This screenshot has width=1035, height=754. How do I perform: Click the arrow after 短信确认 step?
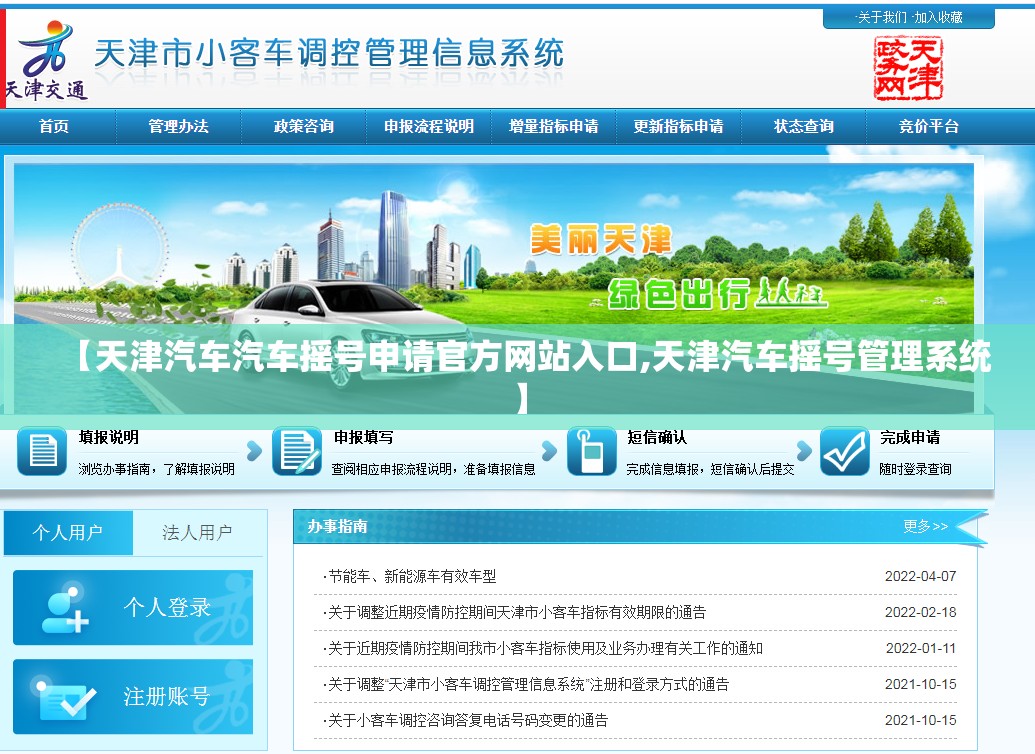pos(804,452)
